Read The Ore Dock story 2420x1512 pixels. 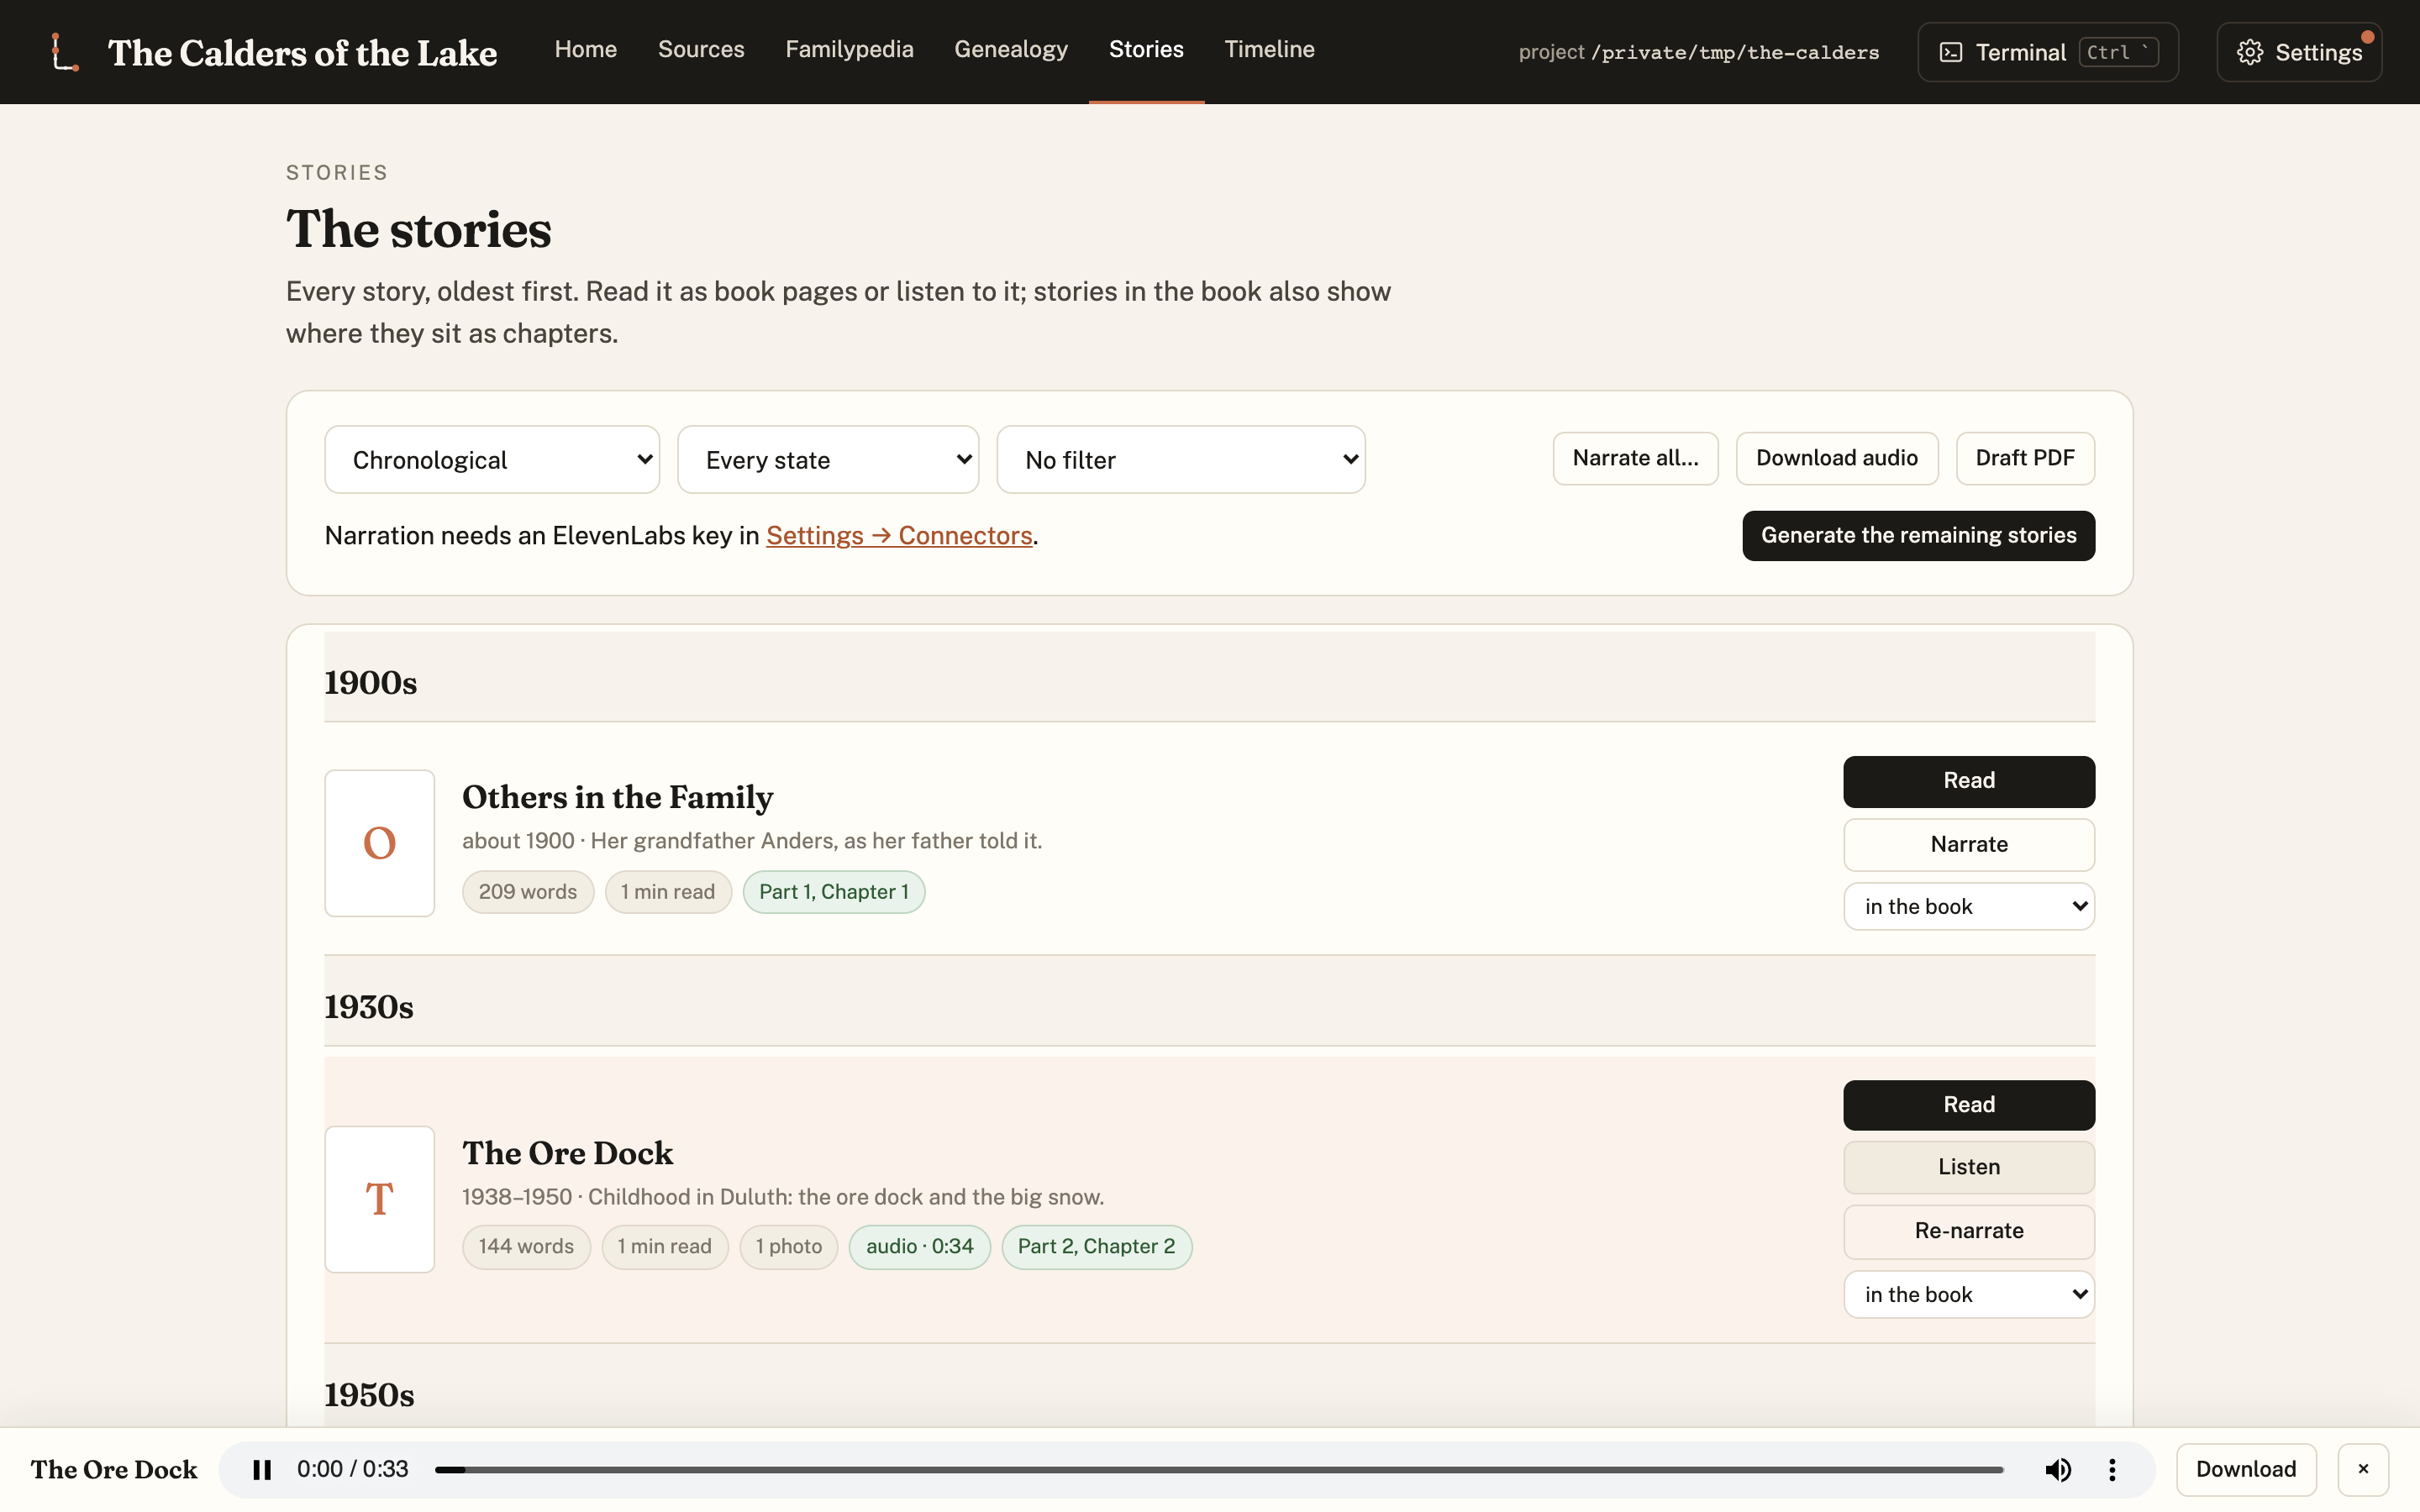point(1968,1105)
